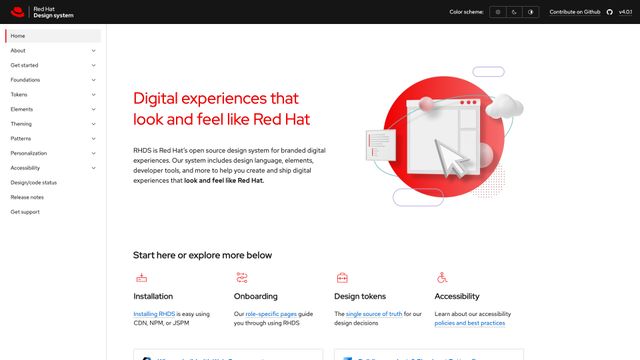This screenshot has width=640, height=360.
Task: Select the auto contrast color scheme button
Action: (530, 12)
